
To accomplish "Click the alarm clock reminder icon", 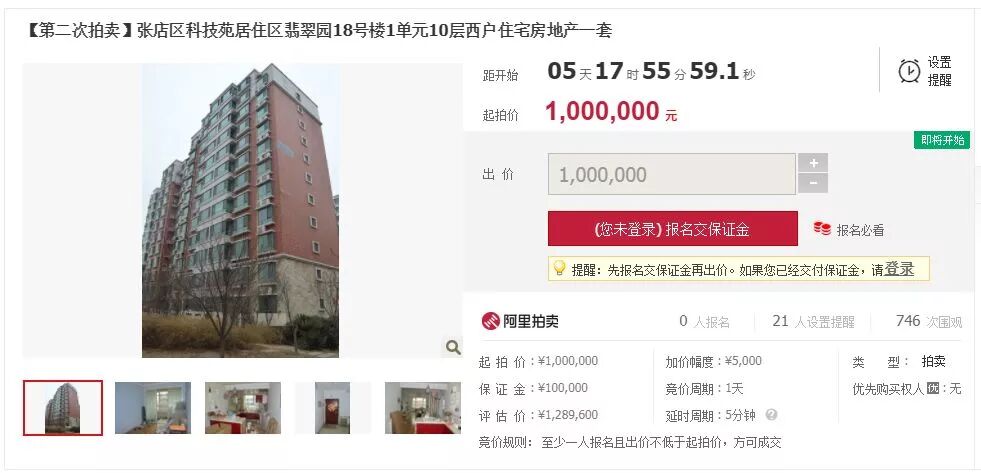I will (909, 71).
